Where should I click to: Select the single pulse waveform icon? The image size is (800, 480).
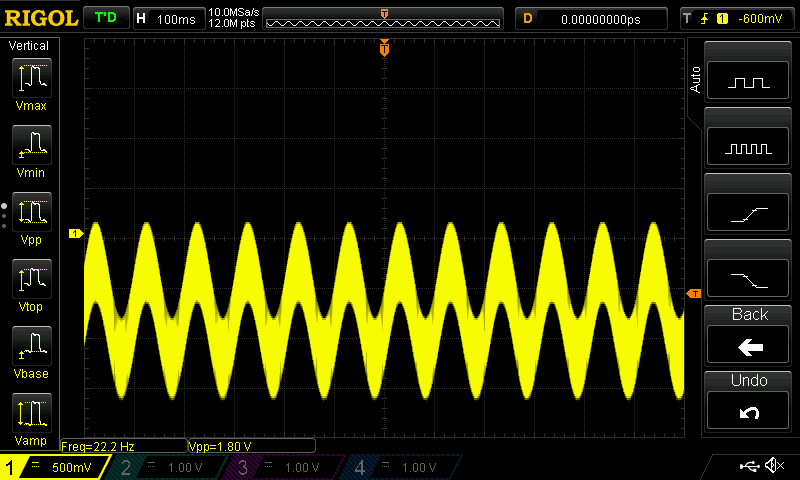[x=748, y=82]
